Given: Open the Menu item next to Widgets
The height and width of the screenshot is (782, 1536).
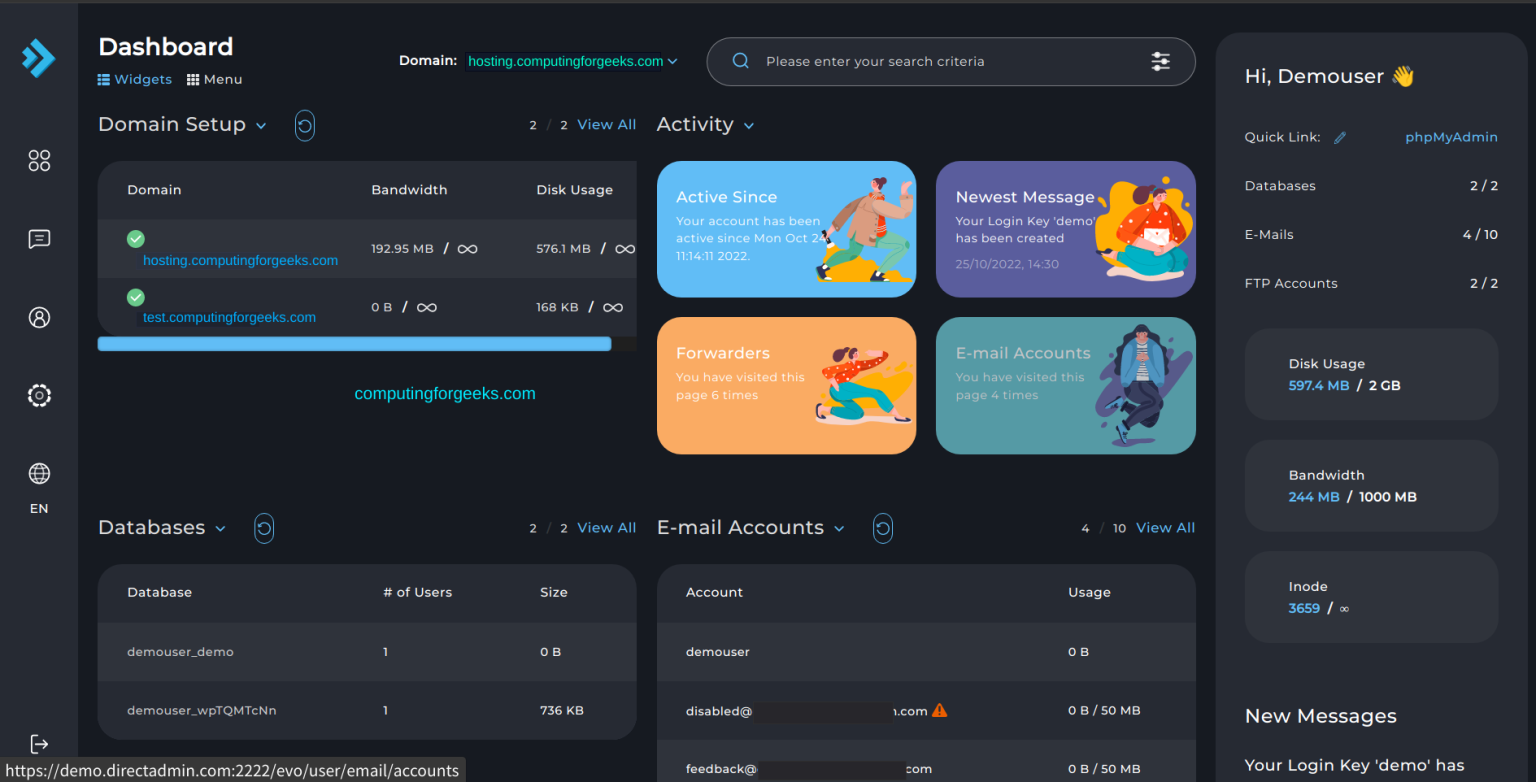Looking at the screenshot, I should (214, 79).
